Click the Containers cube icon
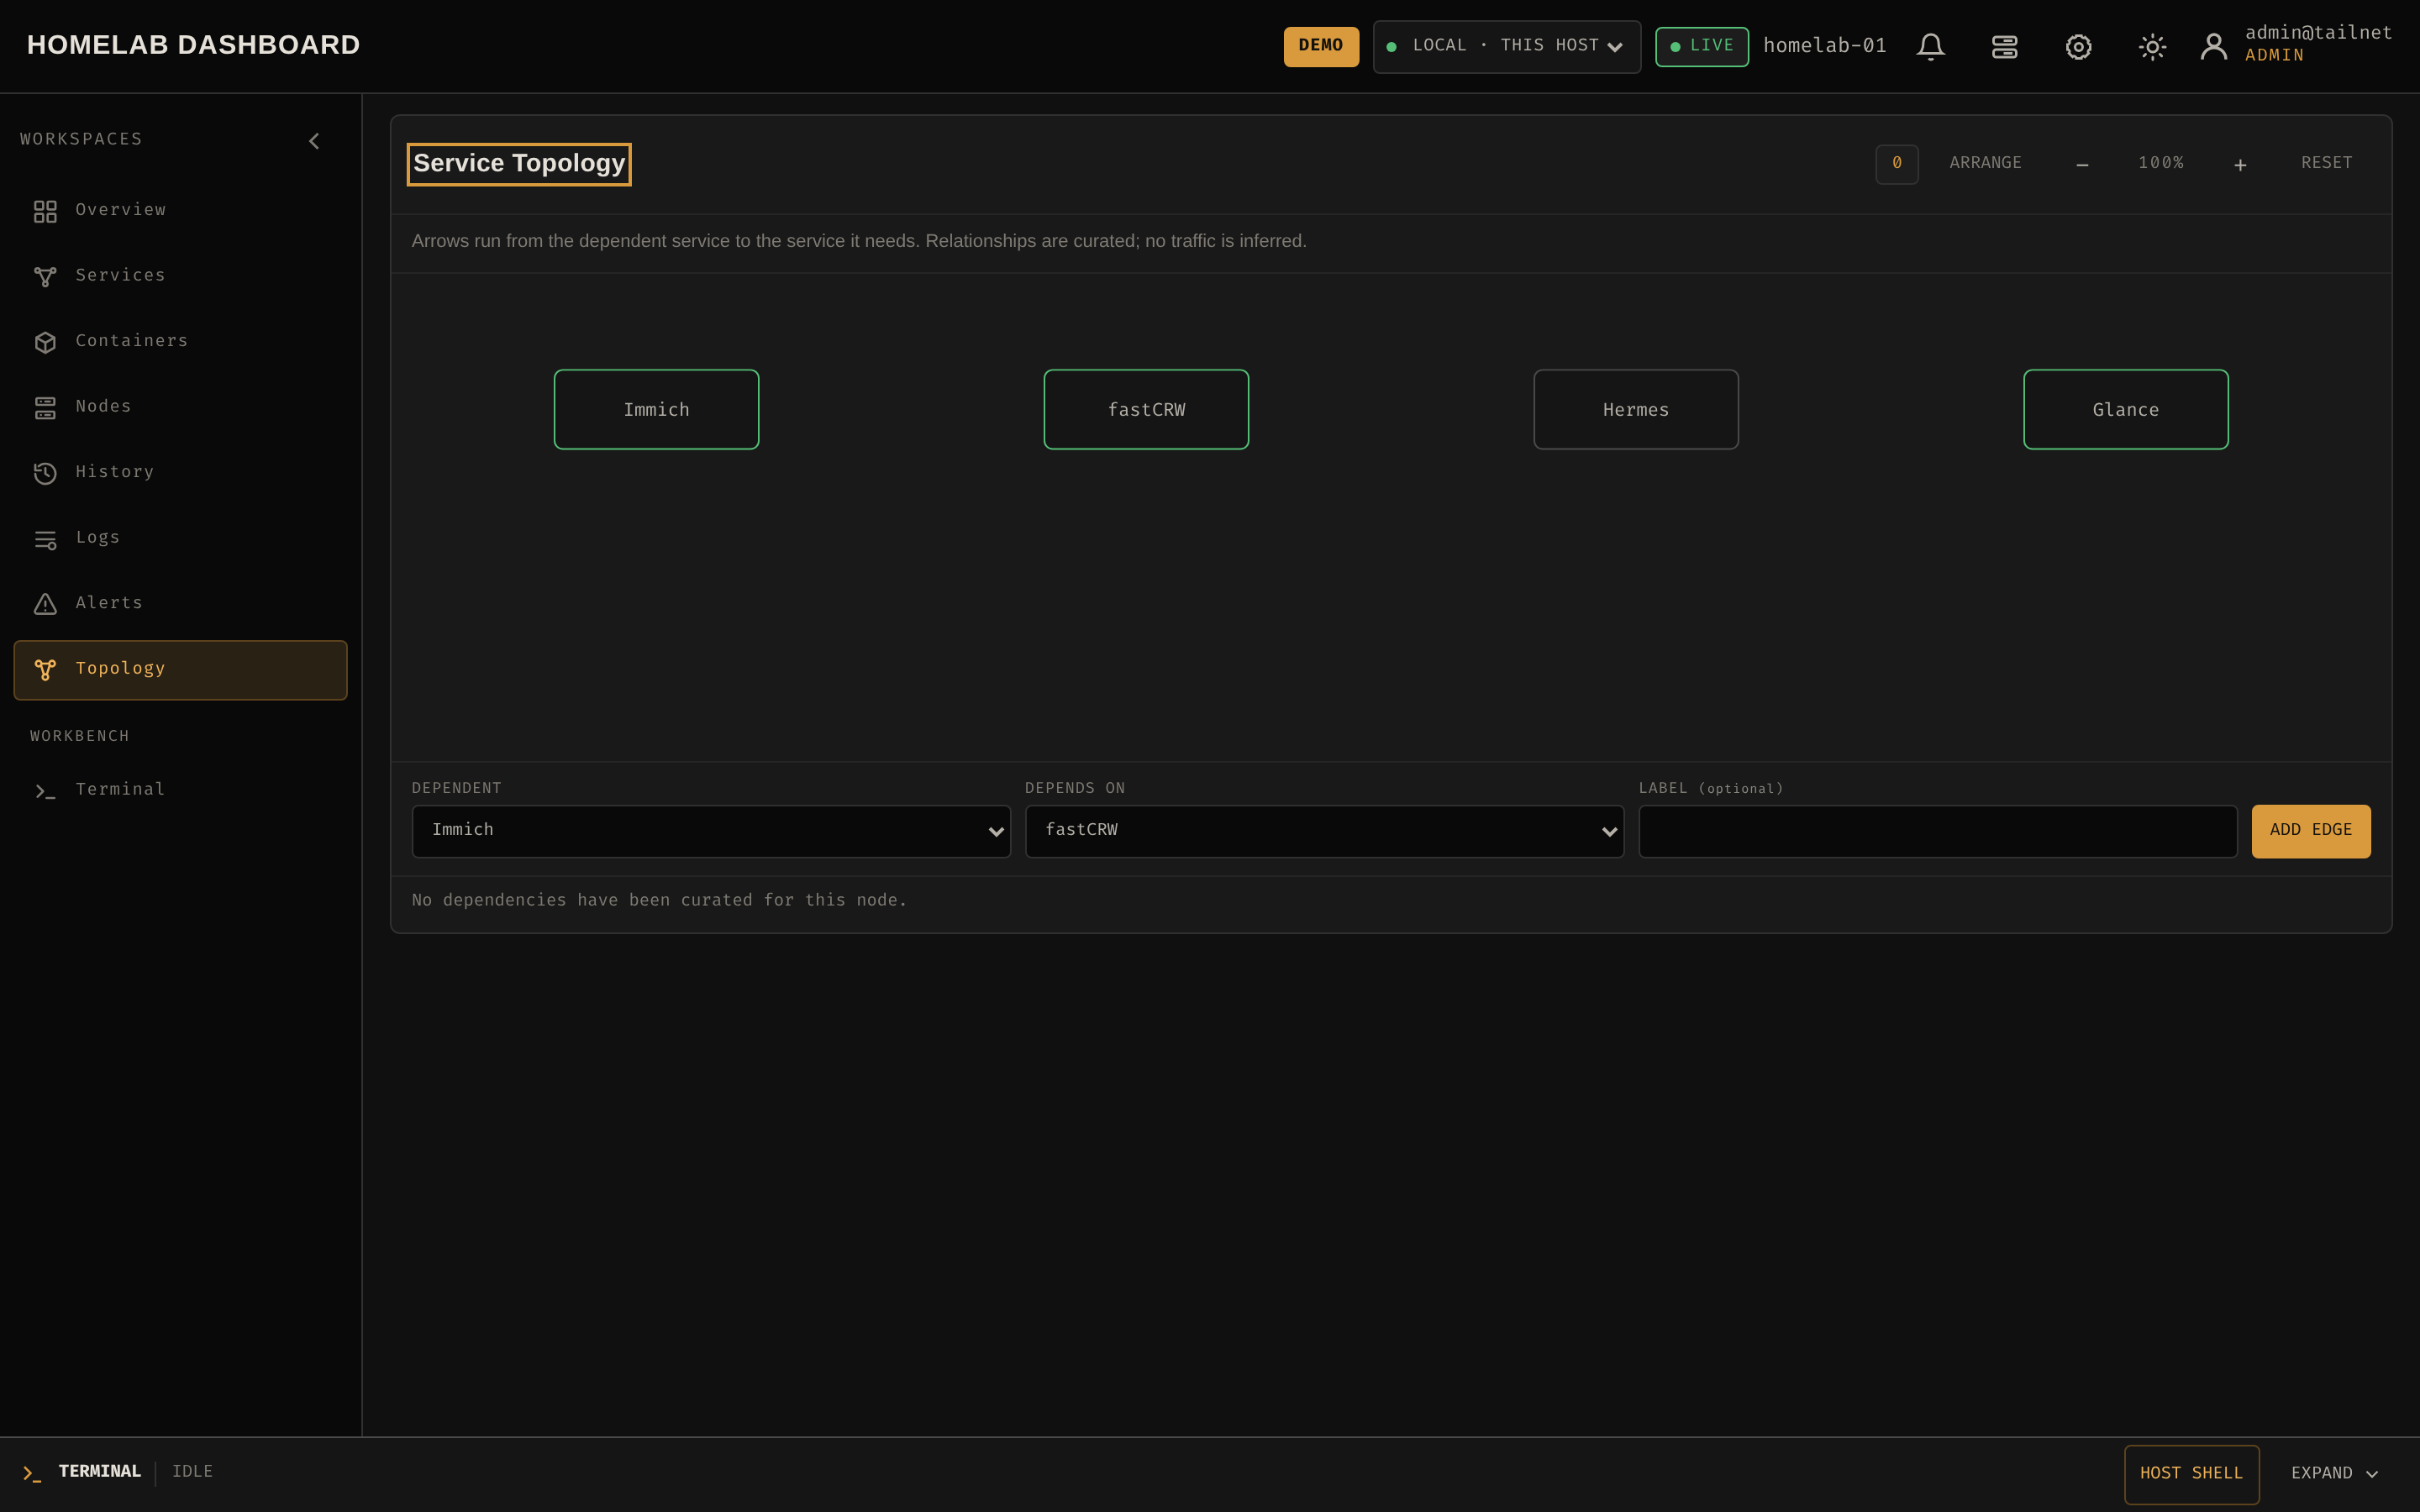Screen dimensions: 2420x1512 [x=45, y=342]
